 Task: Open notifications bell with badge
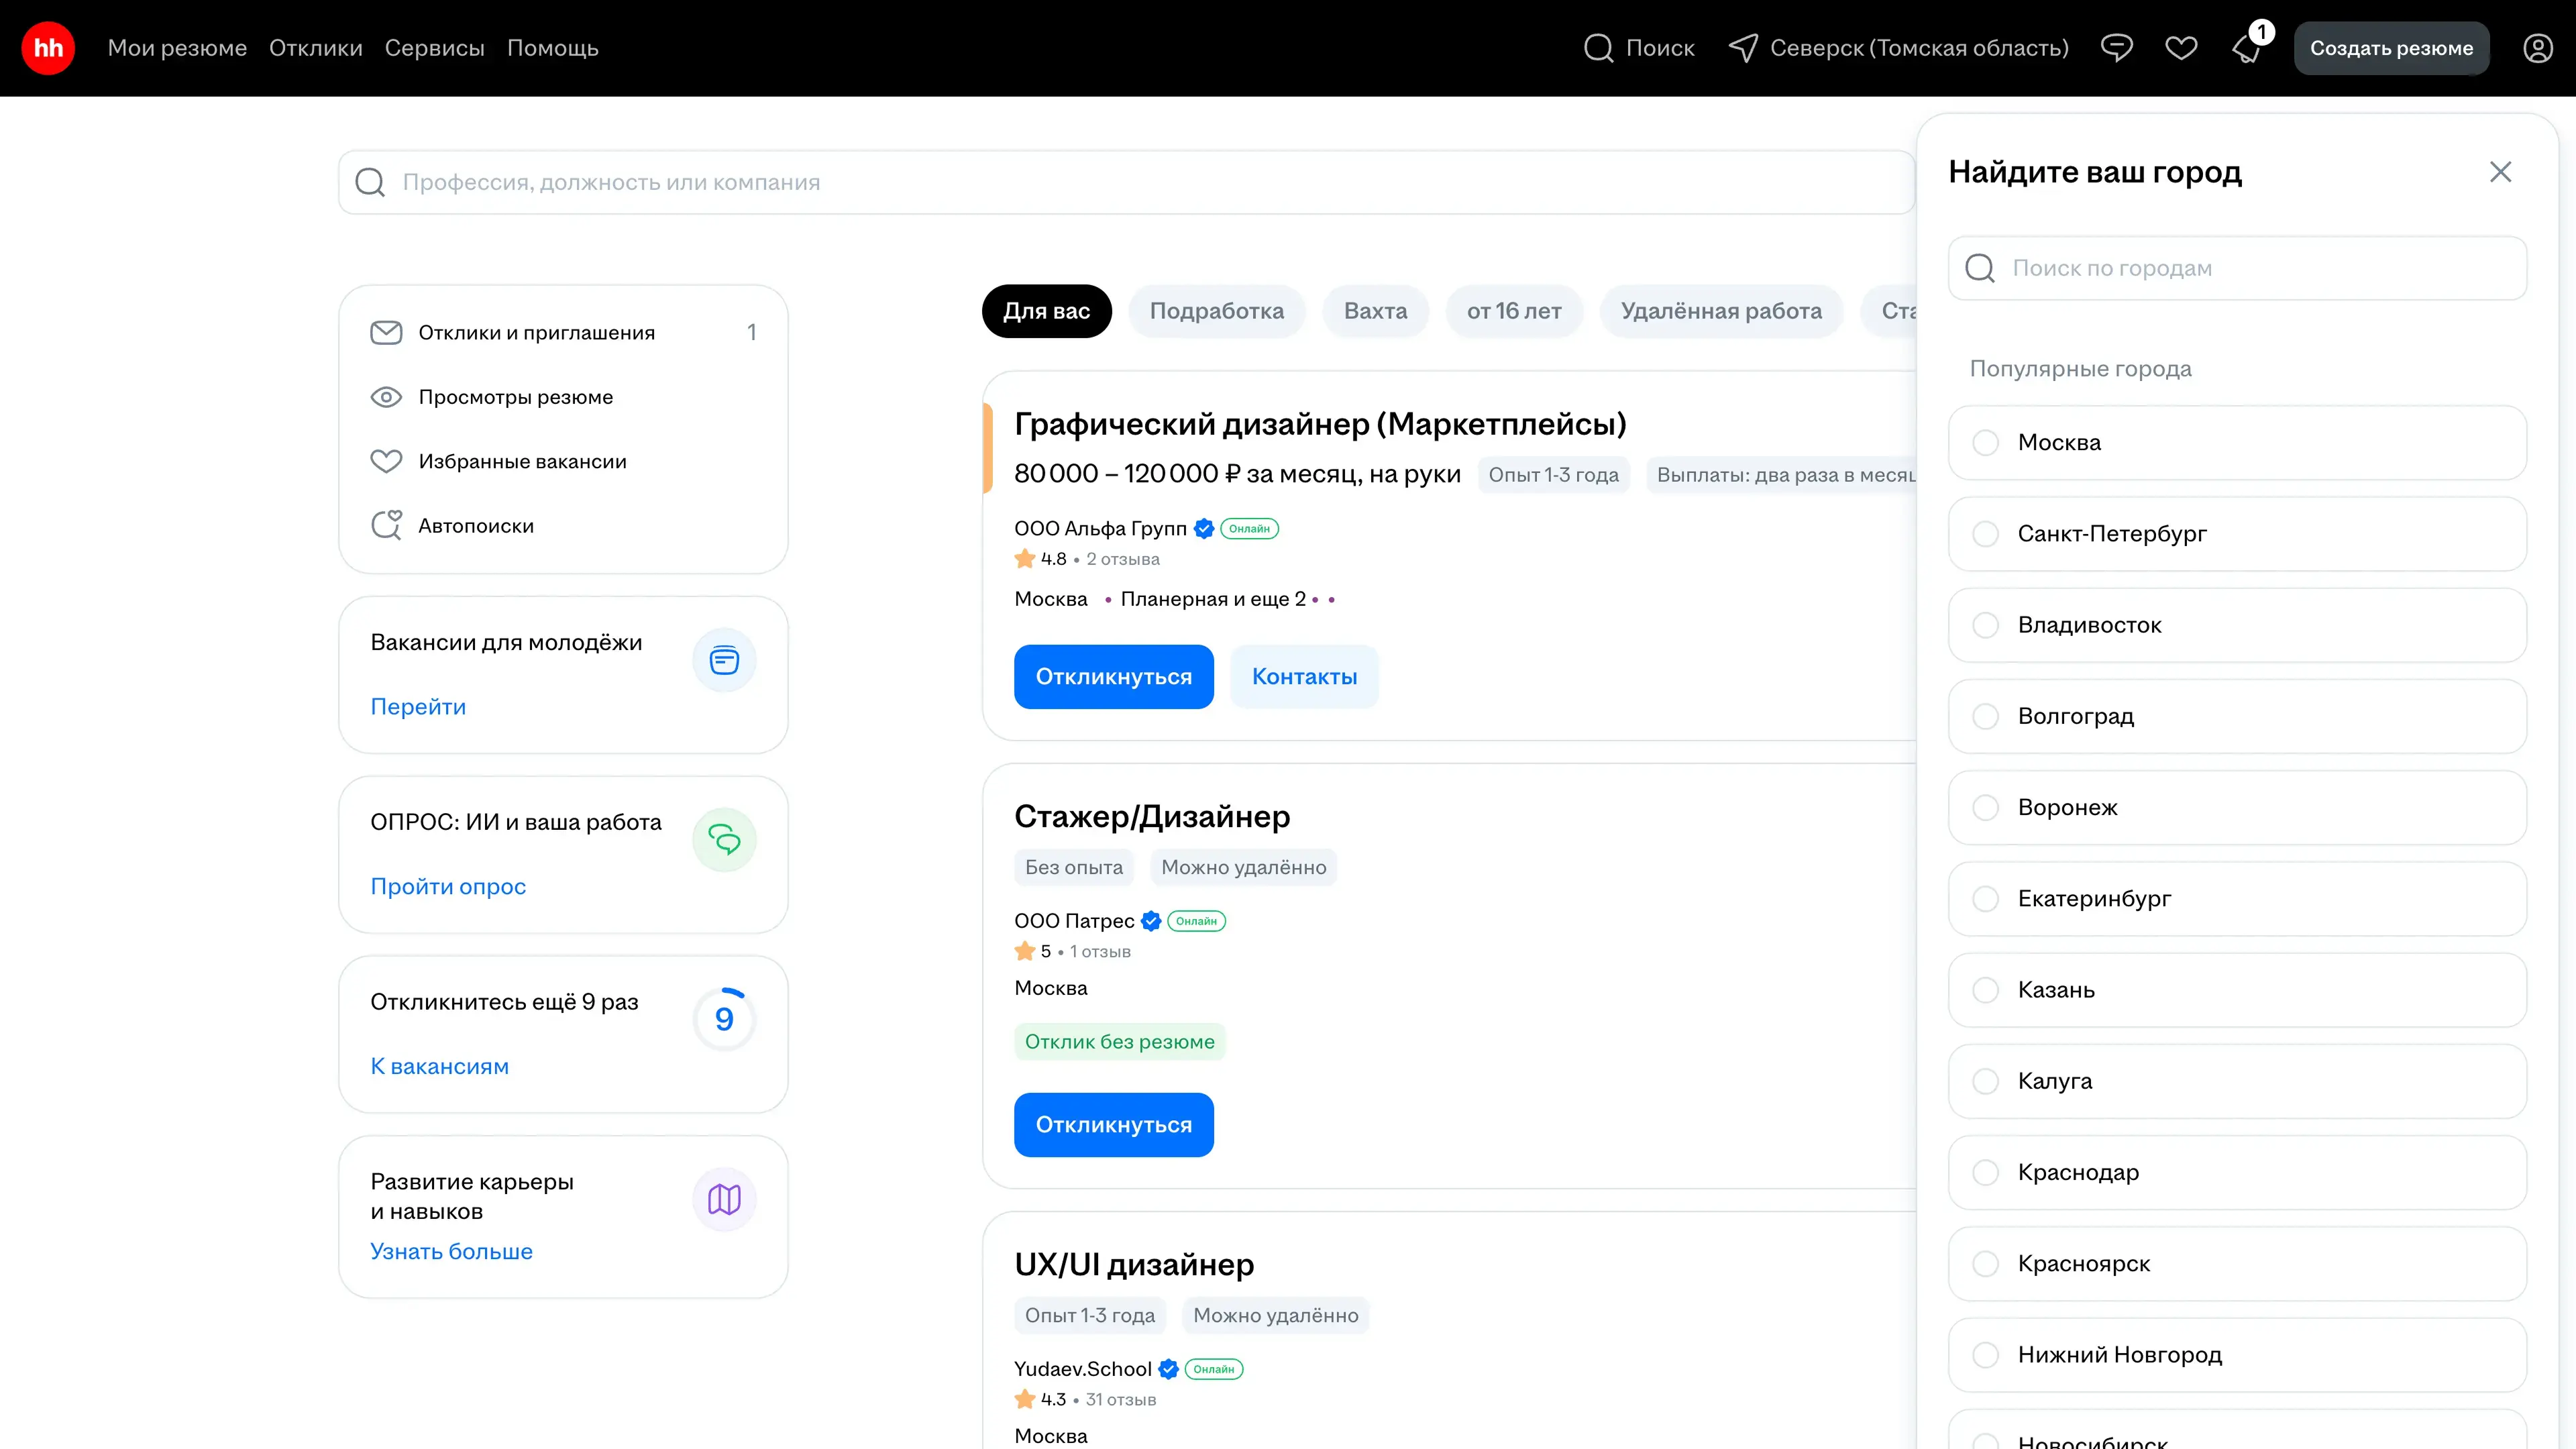pyautogui.click(x=2247, y=48)
